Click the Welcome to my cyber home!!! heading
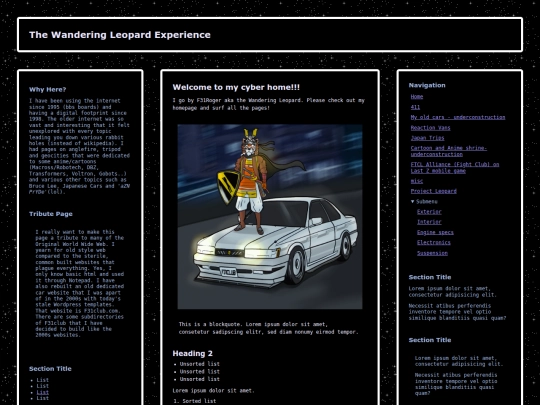This screenshot has height=405, width=540. [236, 87]
